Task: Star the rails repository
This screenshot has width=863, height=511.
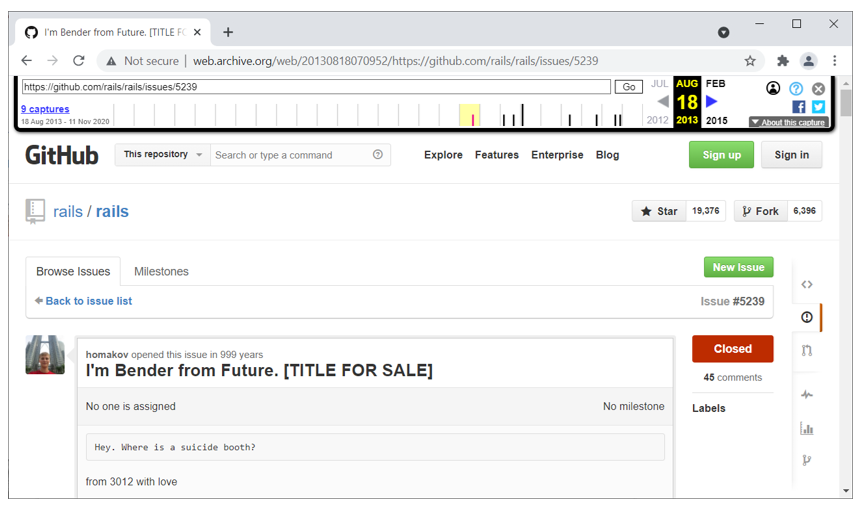Action: click(x=659, y=211)
